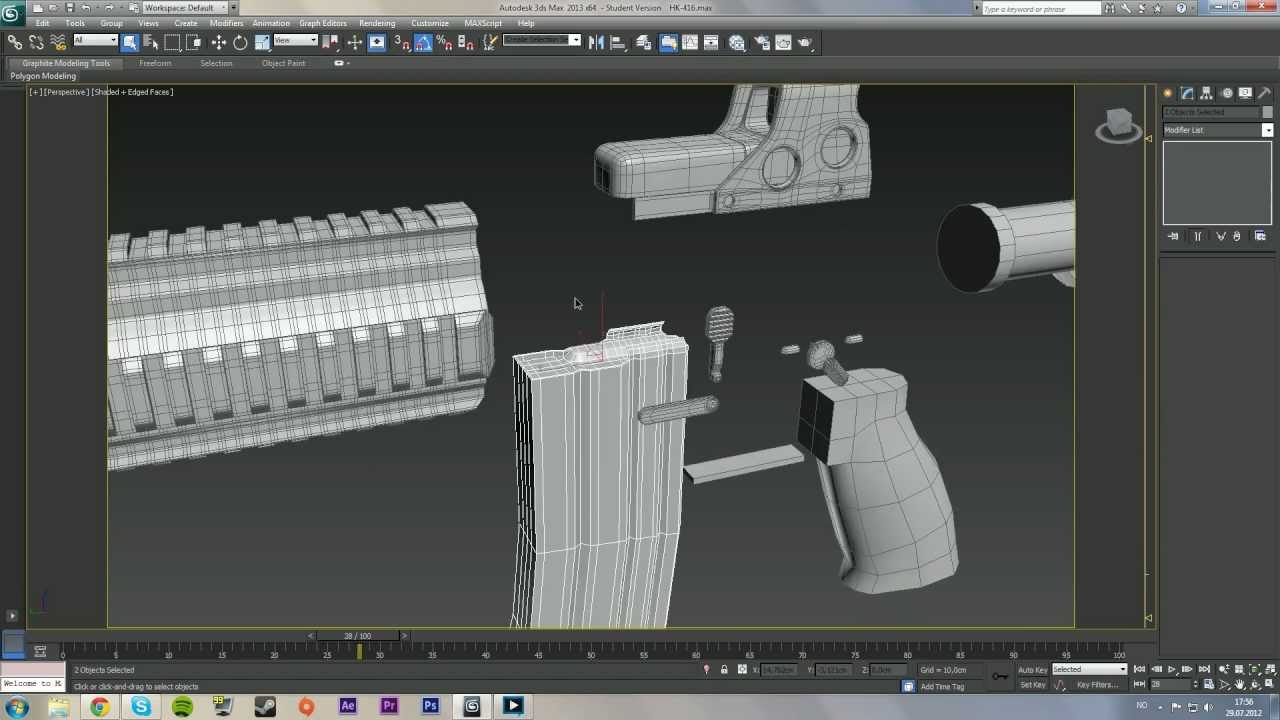Activate the Select and Move tool
Screen dimensions: 1280x720
coord(218,42)
